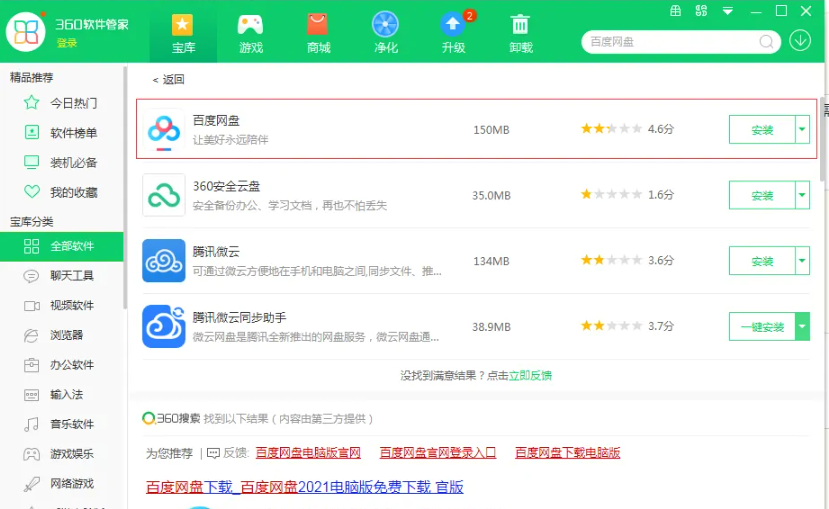Open the download manager arrow icon
The image size is (829, 509).
pos(800,41)
